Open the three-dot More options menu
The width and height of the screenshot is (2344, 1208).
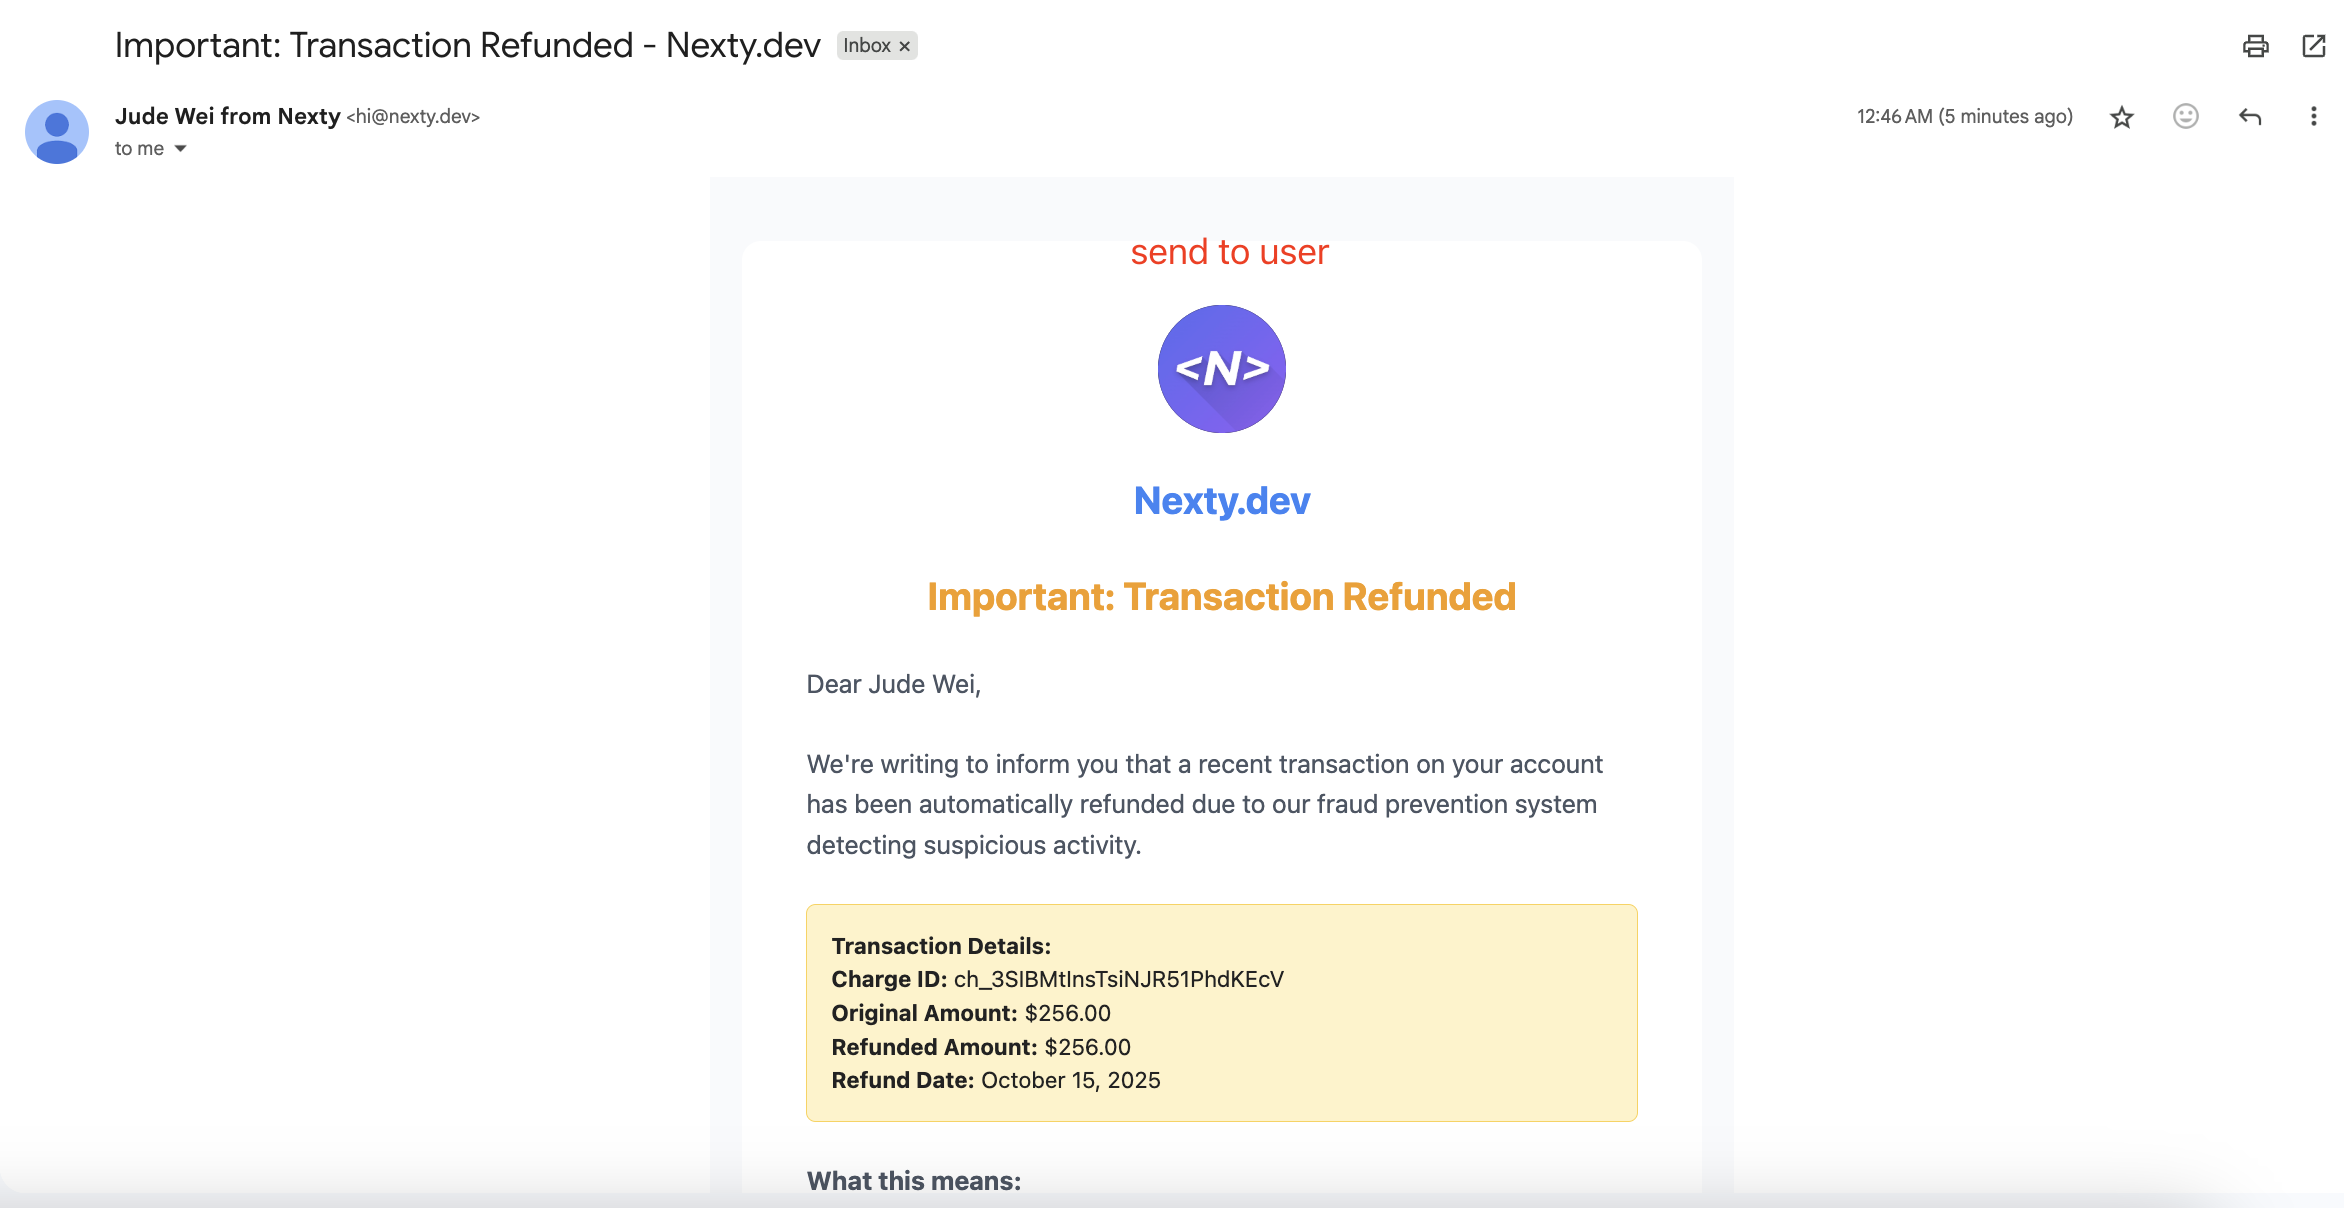2313,117
